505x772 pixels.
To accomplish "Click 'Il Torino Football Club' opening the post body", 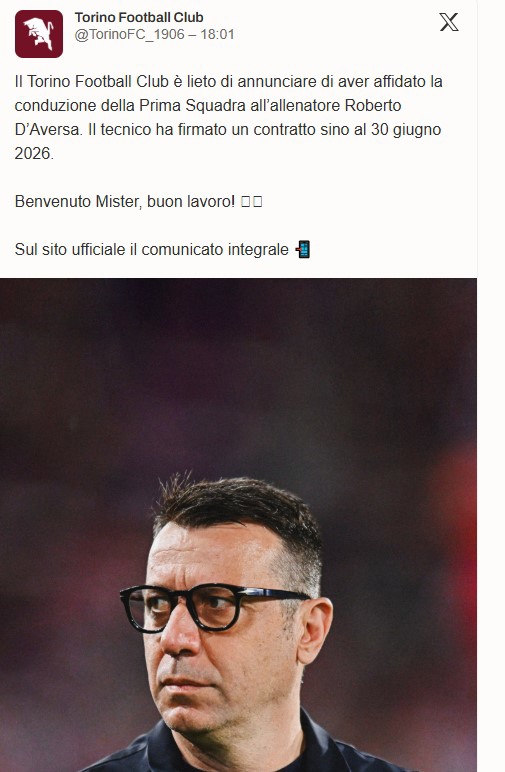I will (x=92, y=81).
